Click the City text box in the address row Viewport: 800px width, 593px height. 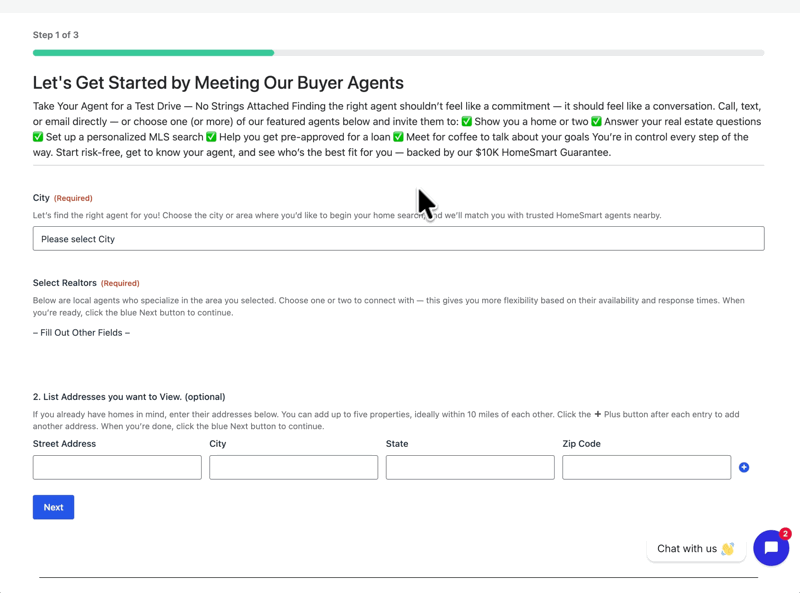click(293, 467)
